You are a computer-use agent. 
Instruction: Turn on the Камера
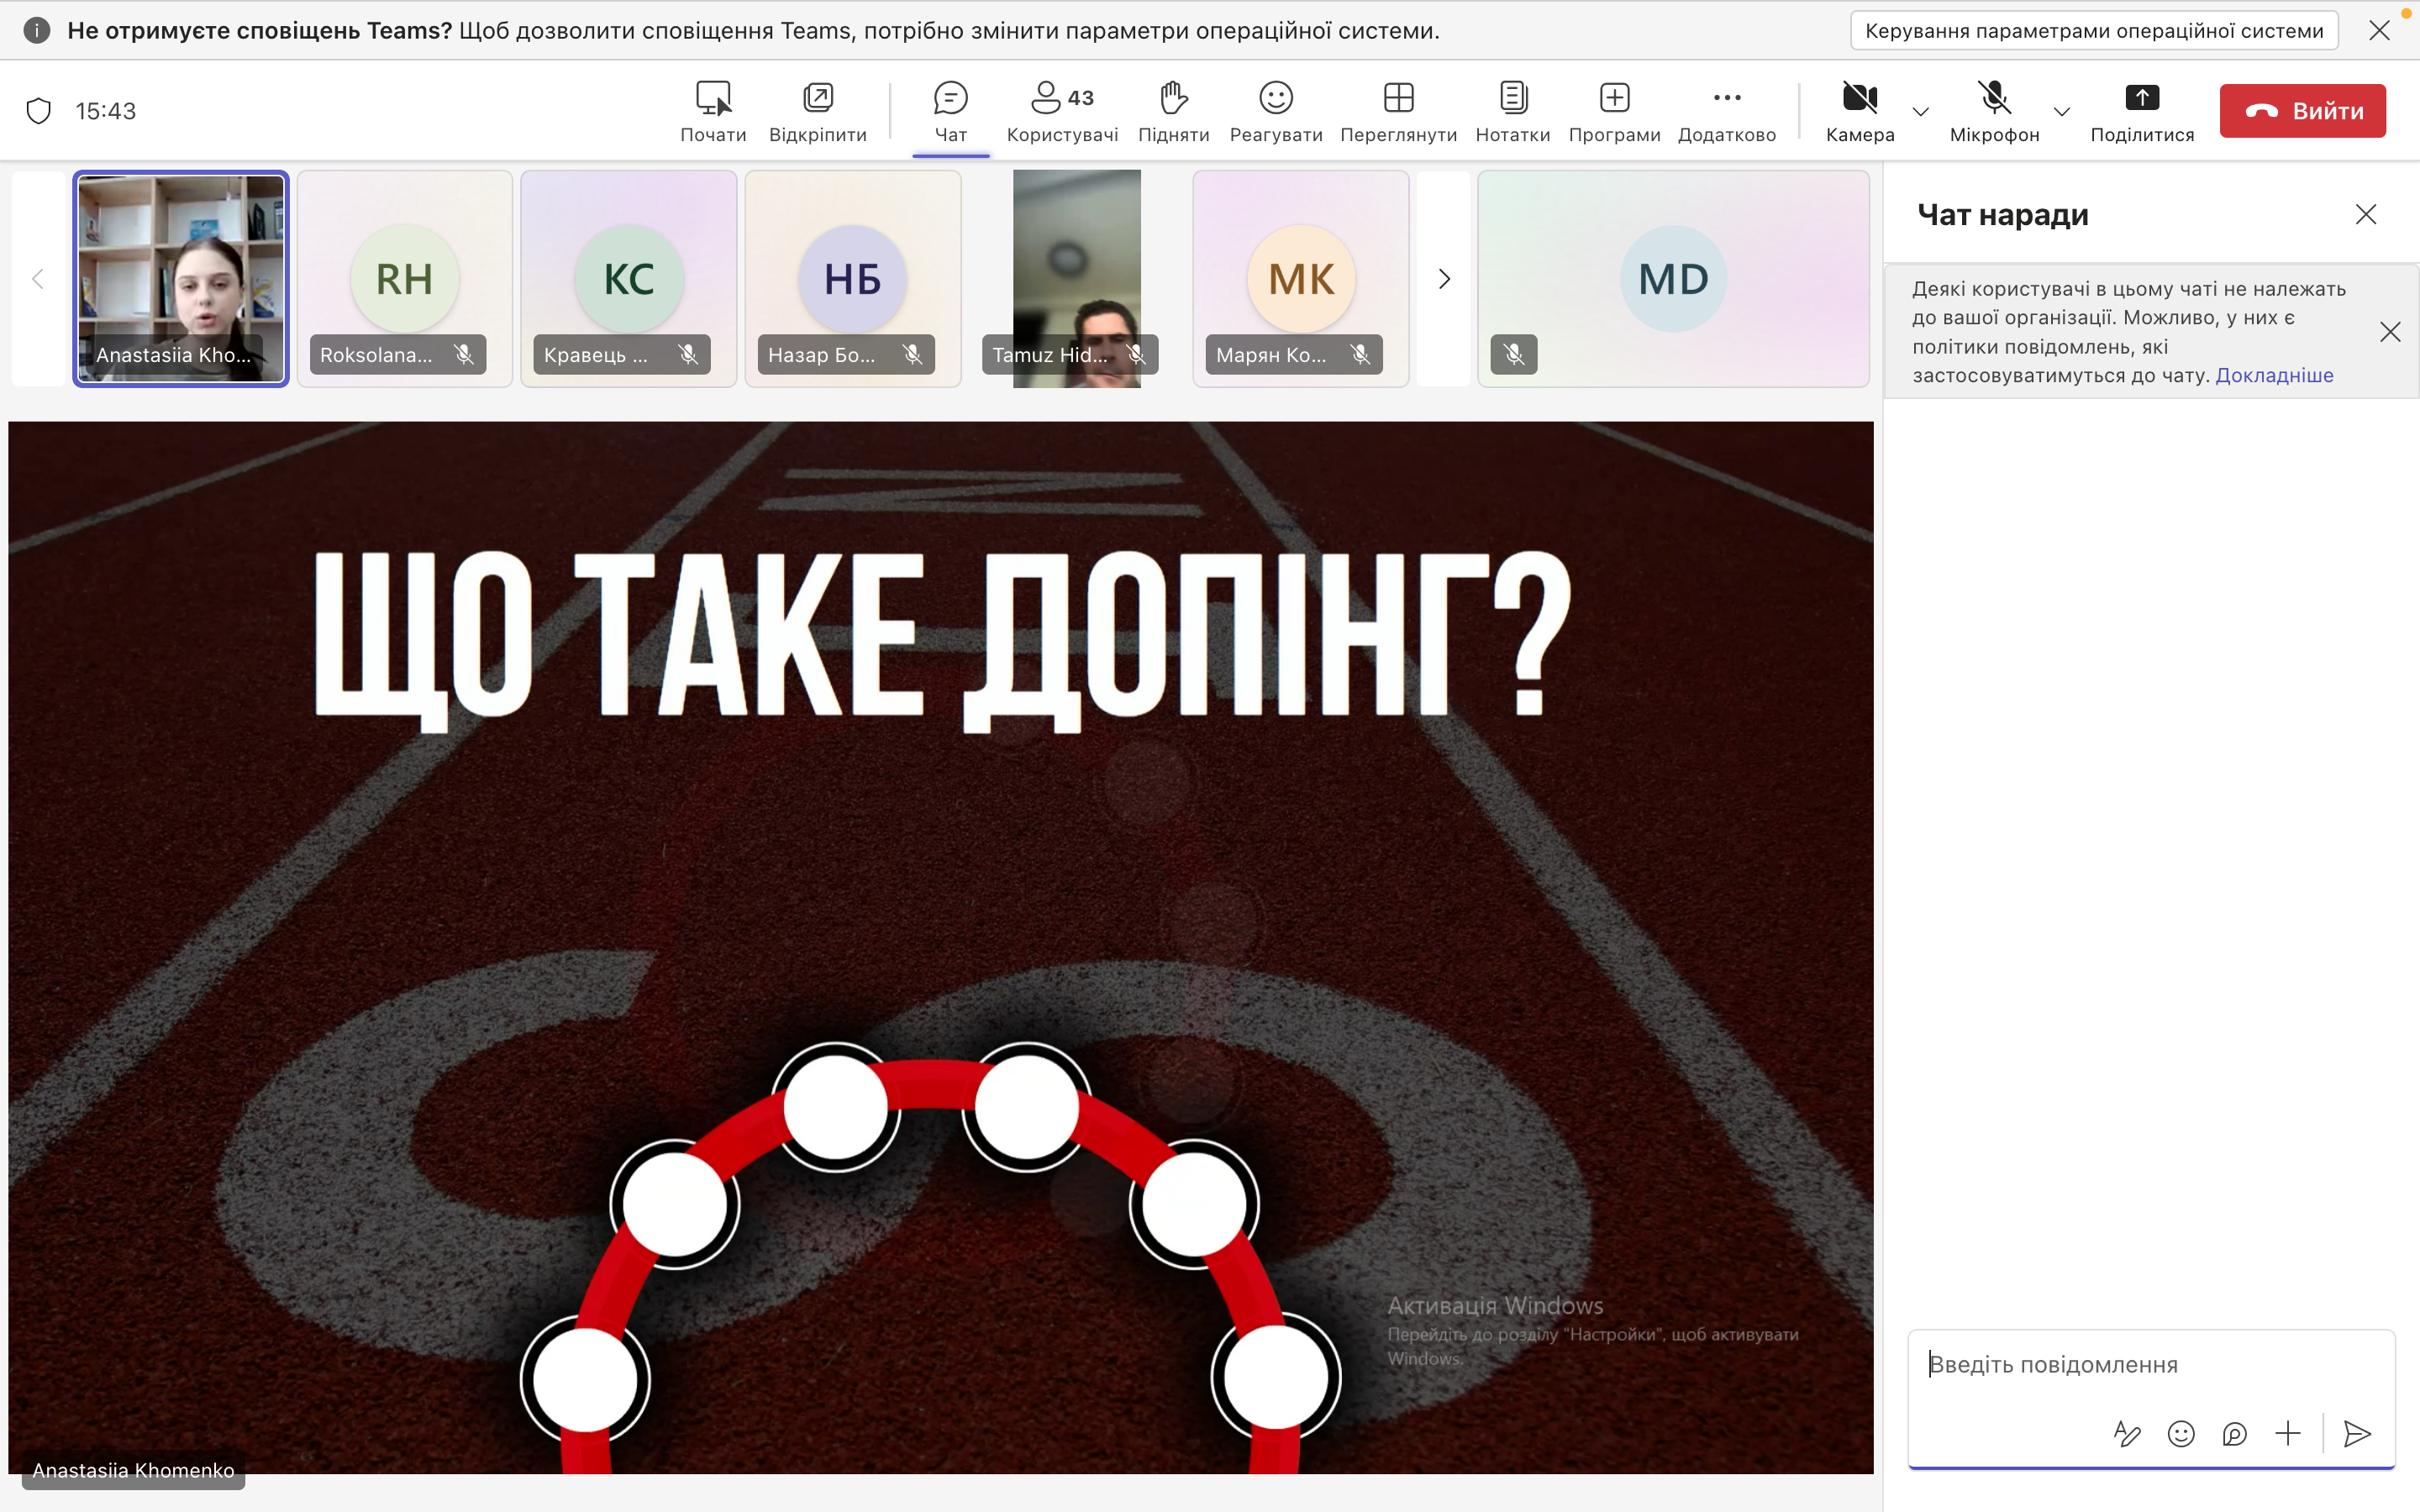(1860, 112)
